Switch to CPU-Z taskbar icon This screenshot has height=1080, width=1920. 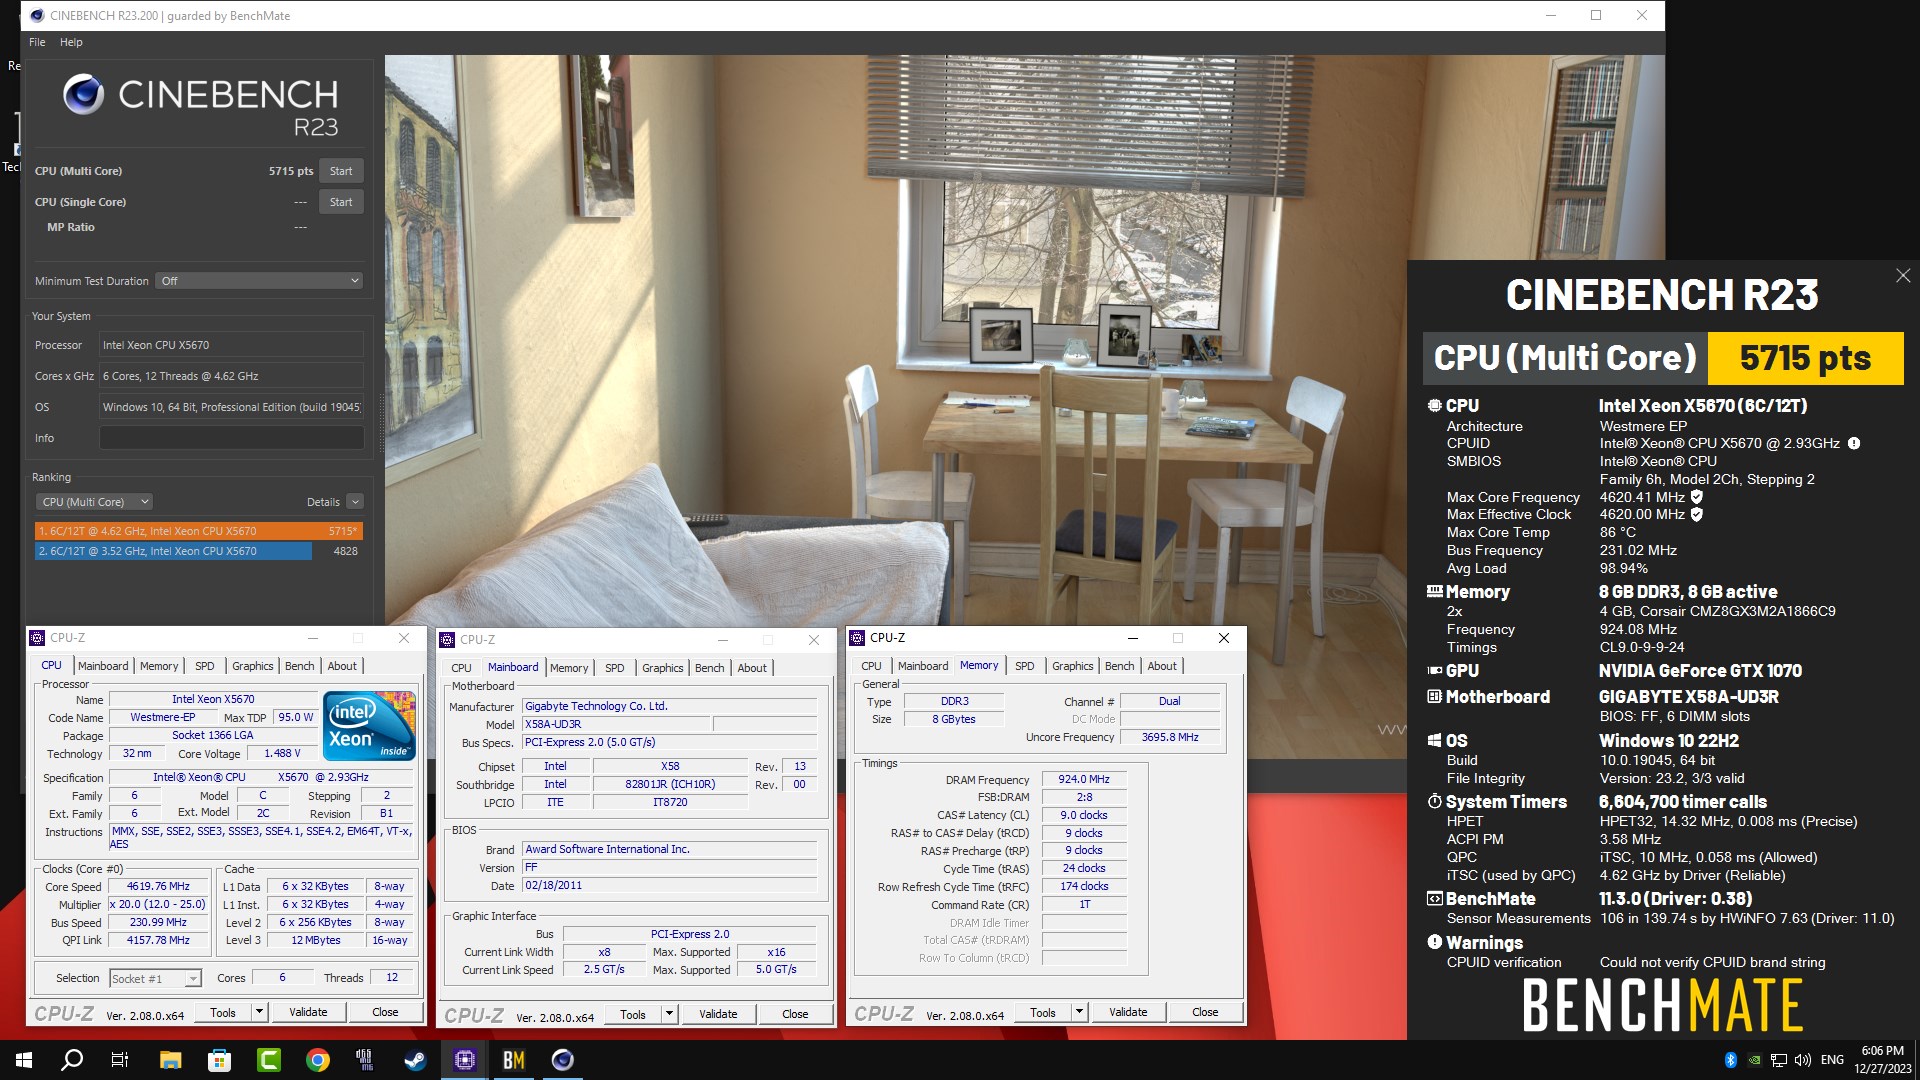point(464,1060)
